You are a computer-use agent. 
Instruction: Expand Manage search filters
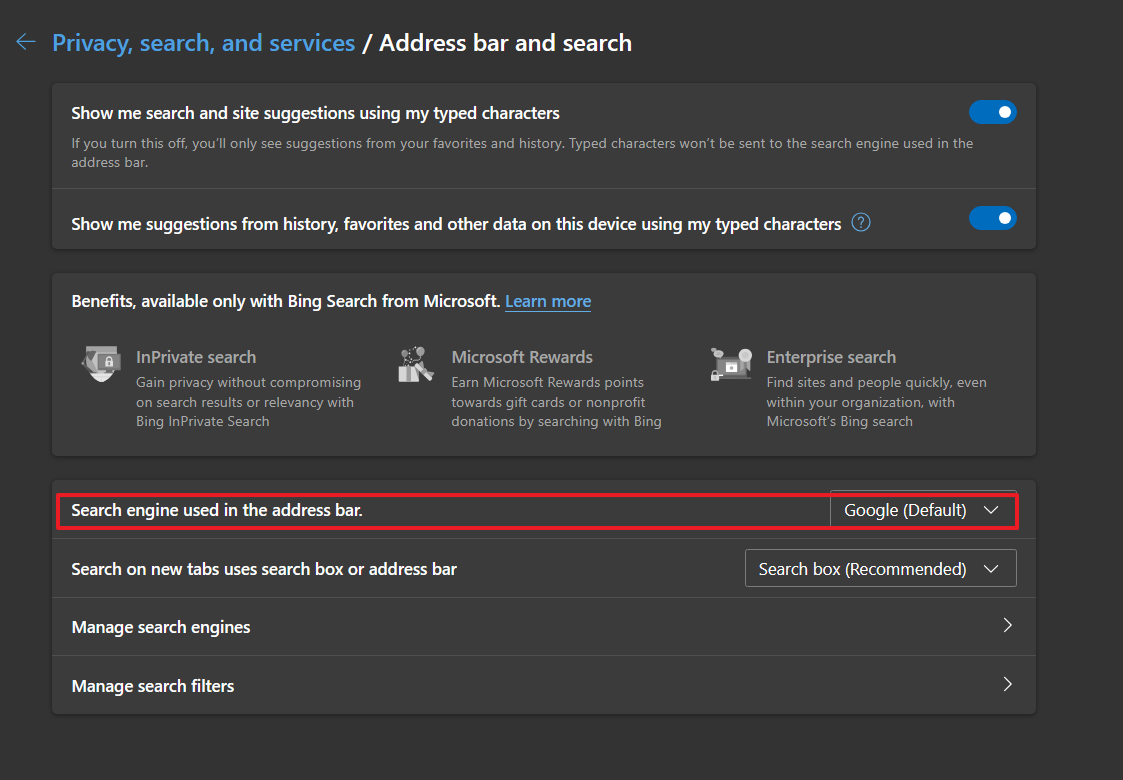pos(544,685)
